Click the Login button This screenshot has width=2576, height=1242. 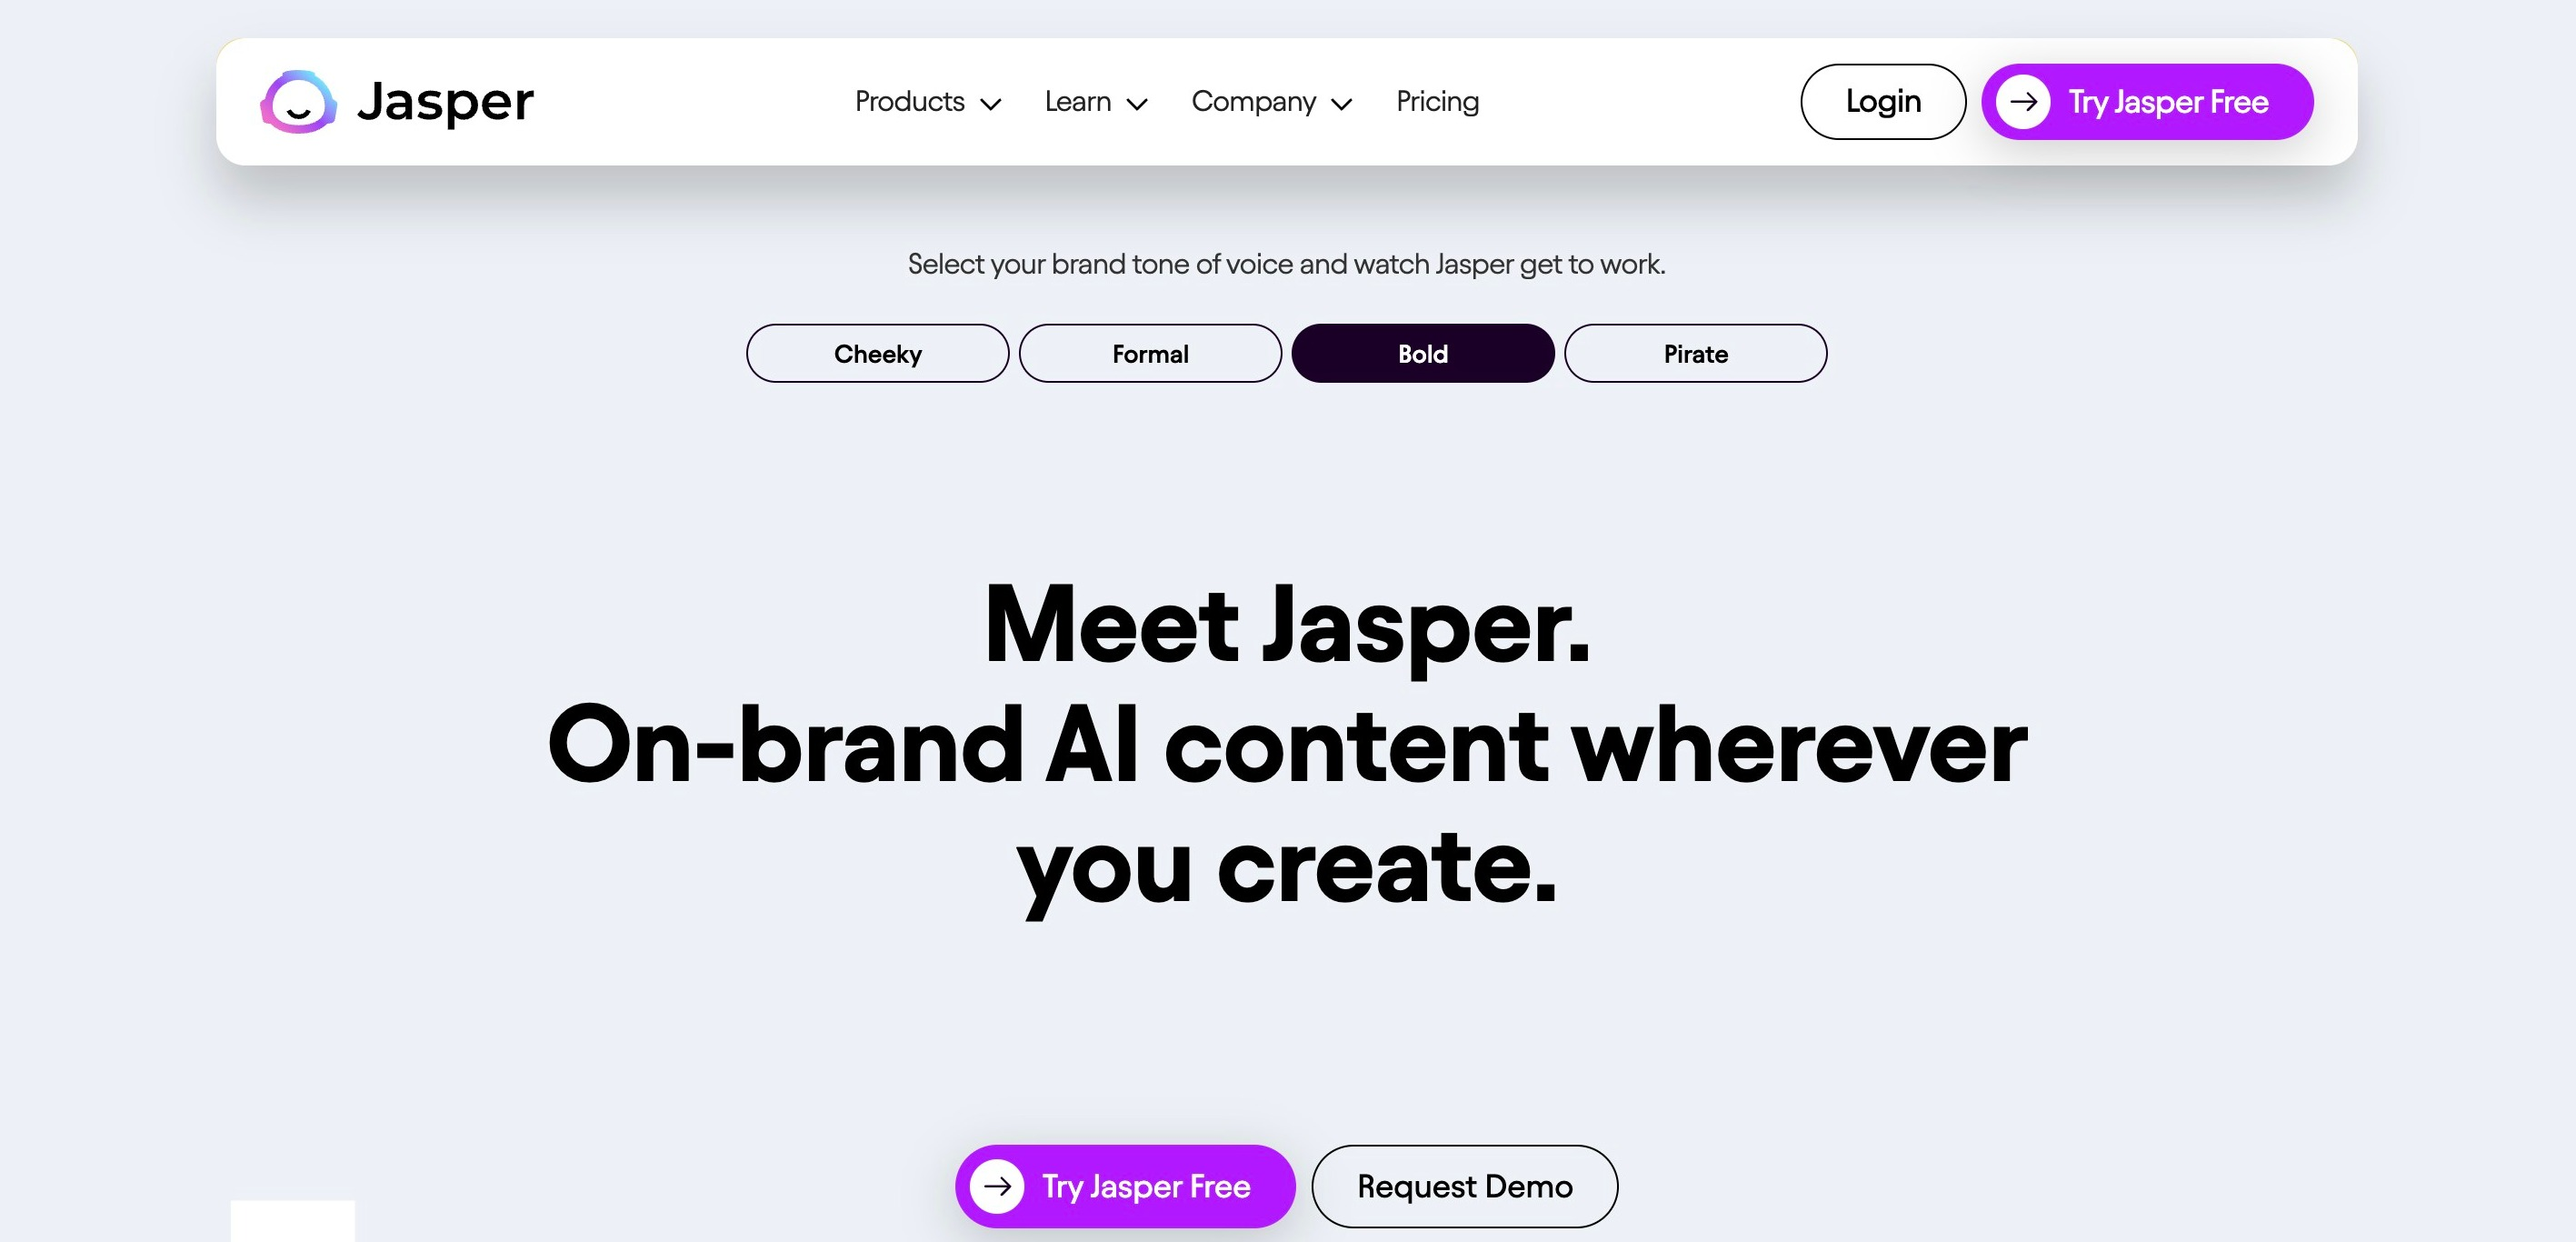point(1882,100)
